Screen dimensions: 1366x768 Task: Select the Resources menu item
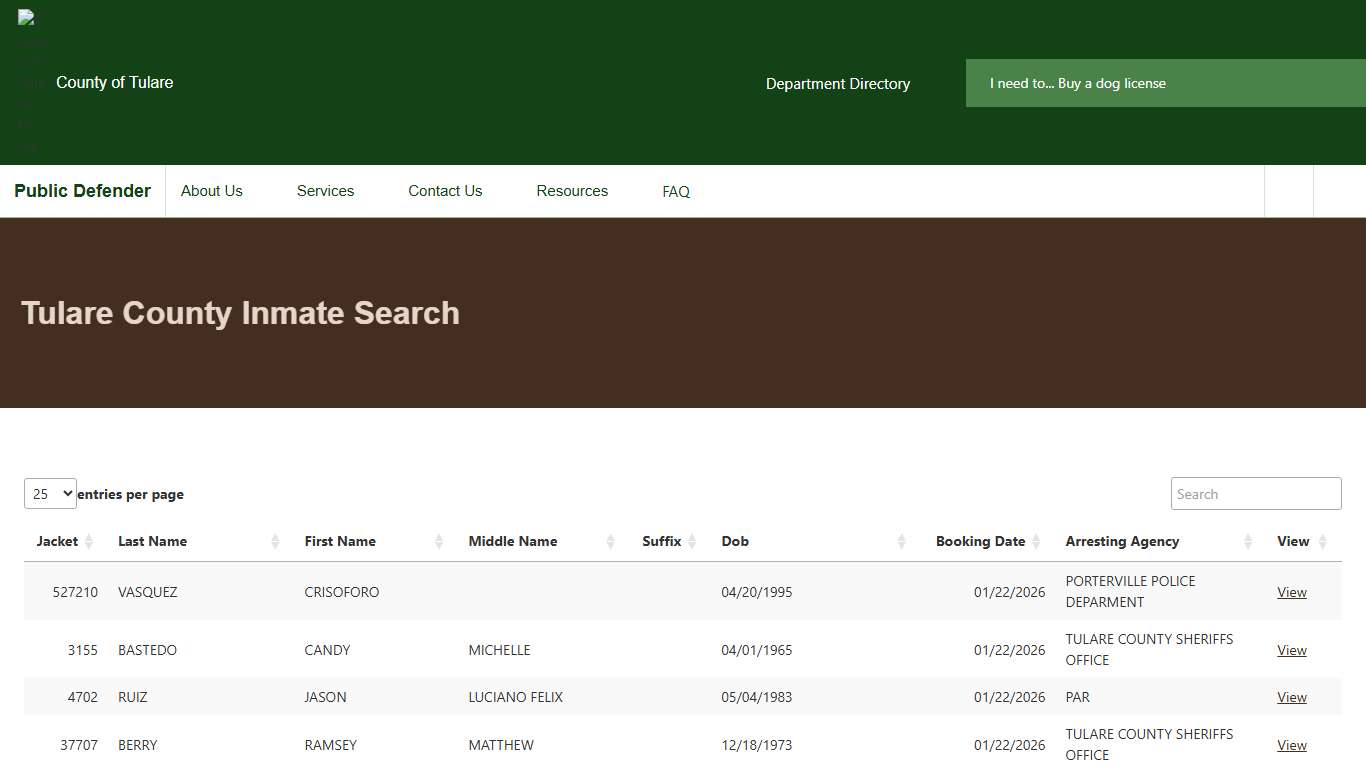pos(571,191)
